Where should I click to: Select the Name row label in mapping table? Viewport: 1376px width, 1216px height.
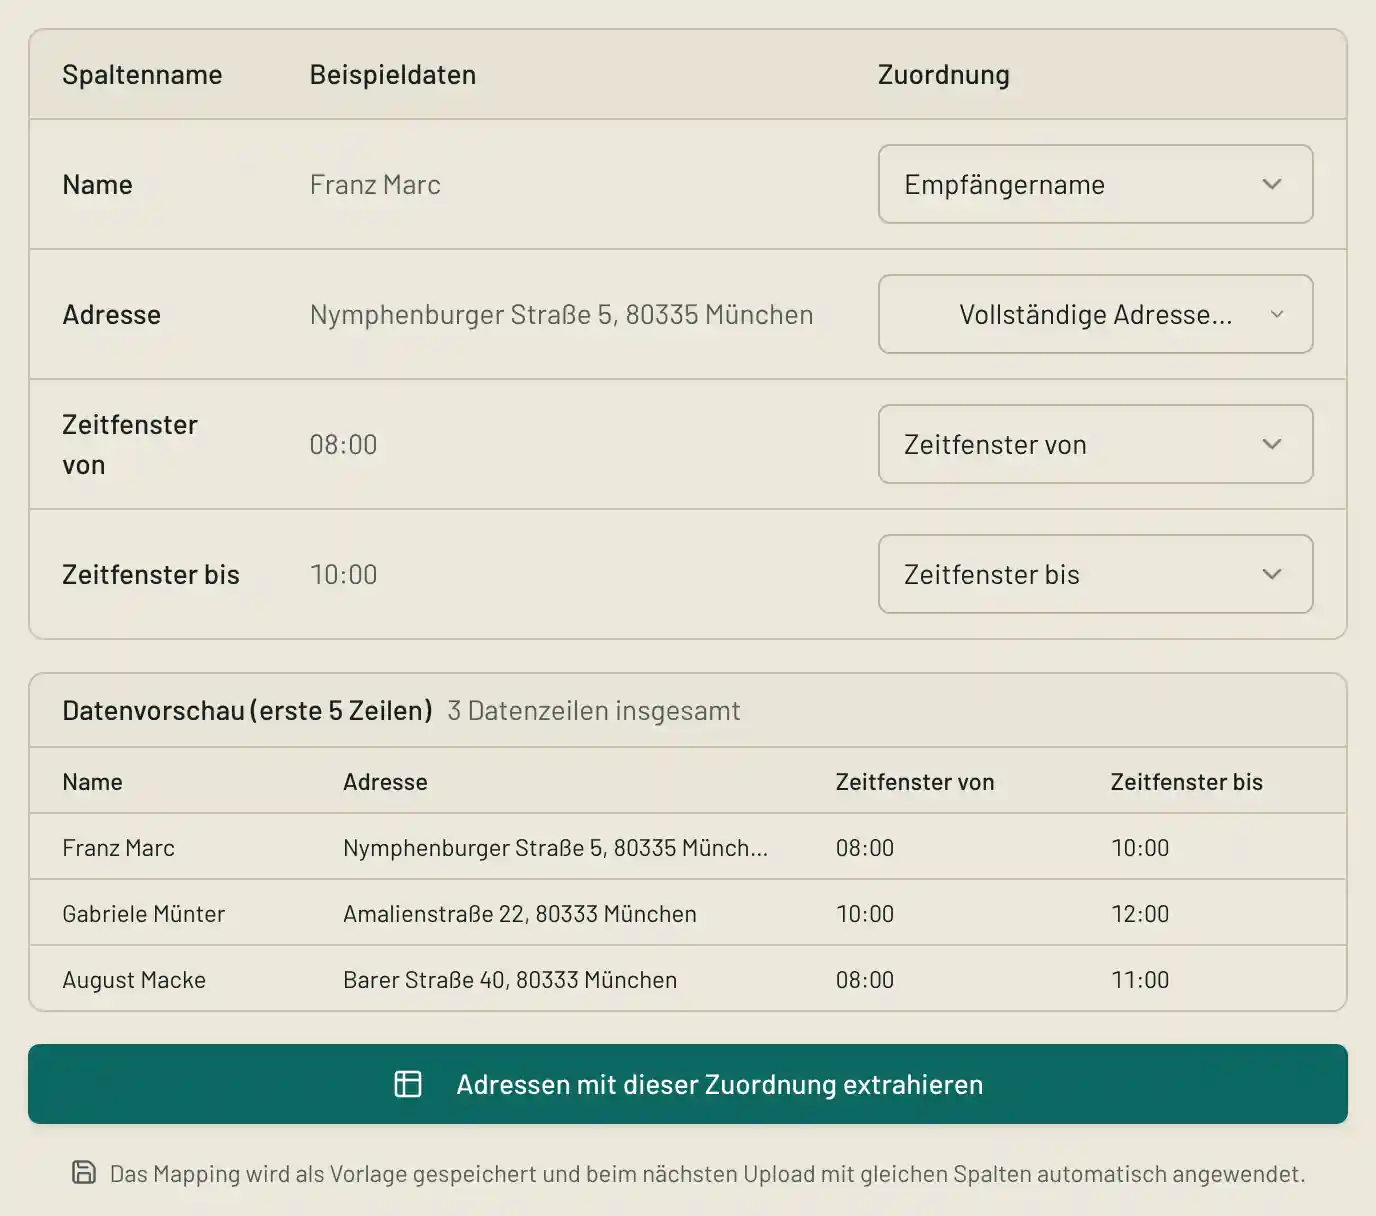[x=97, y=185]
